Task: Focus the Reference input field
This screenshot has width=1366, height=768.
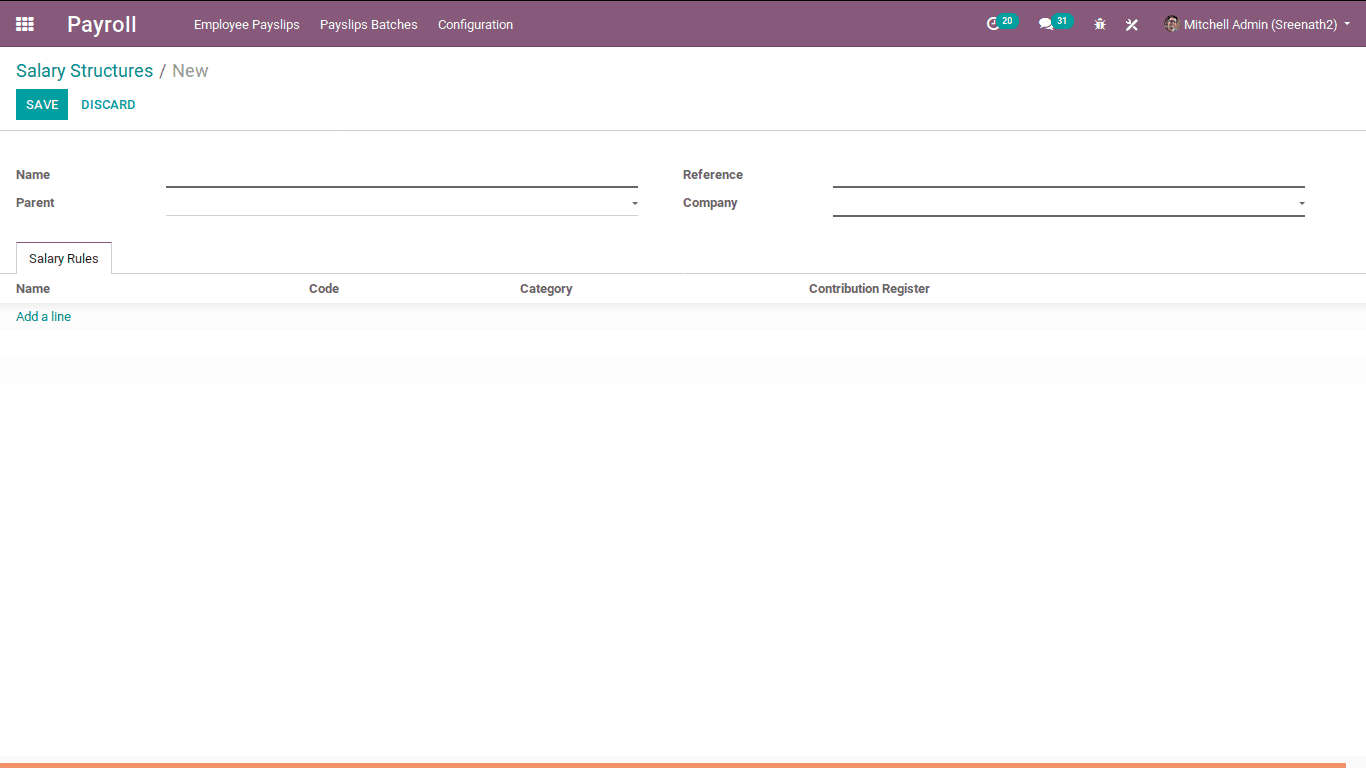Action: (x=1069, y=175)
